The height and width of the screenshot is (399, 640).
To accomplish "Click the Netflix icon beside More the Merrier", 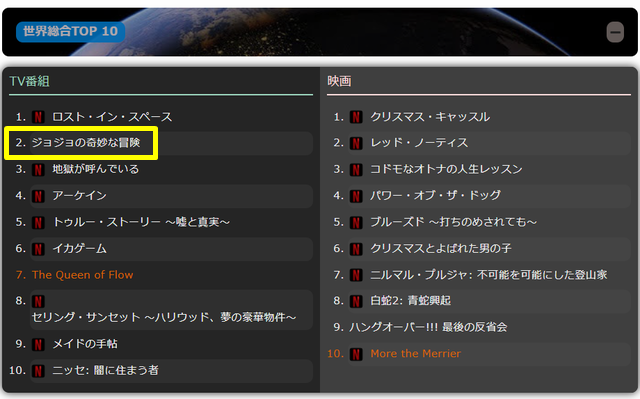I will tap(356, 354).
